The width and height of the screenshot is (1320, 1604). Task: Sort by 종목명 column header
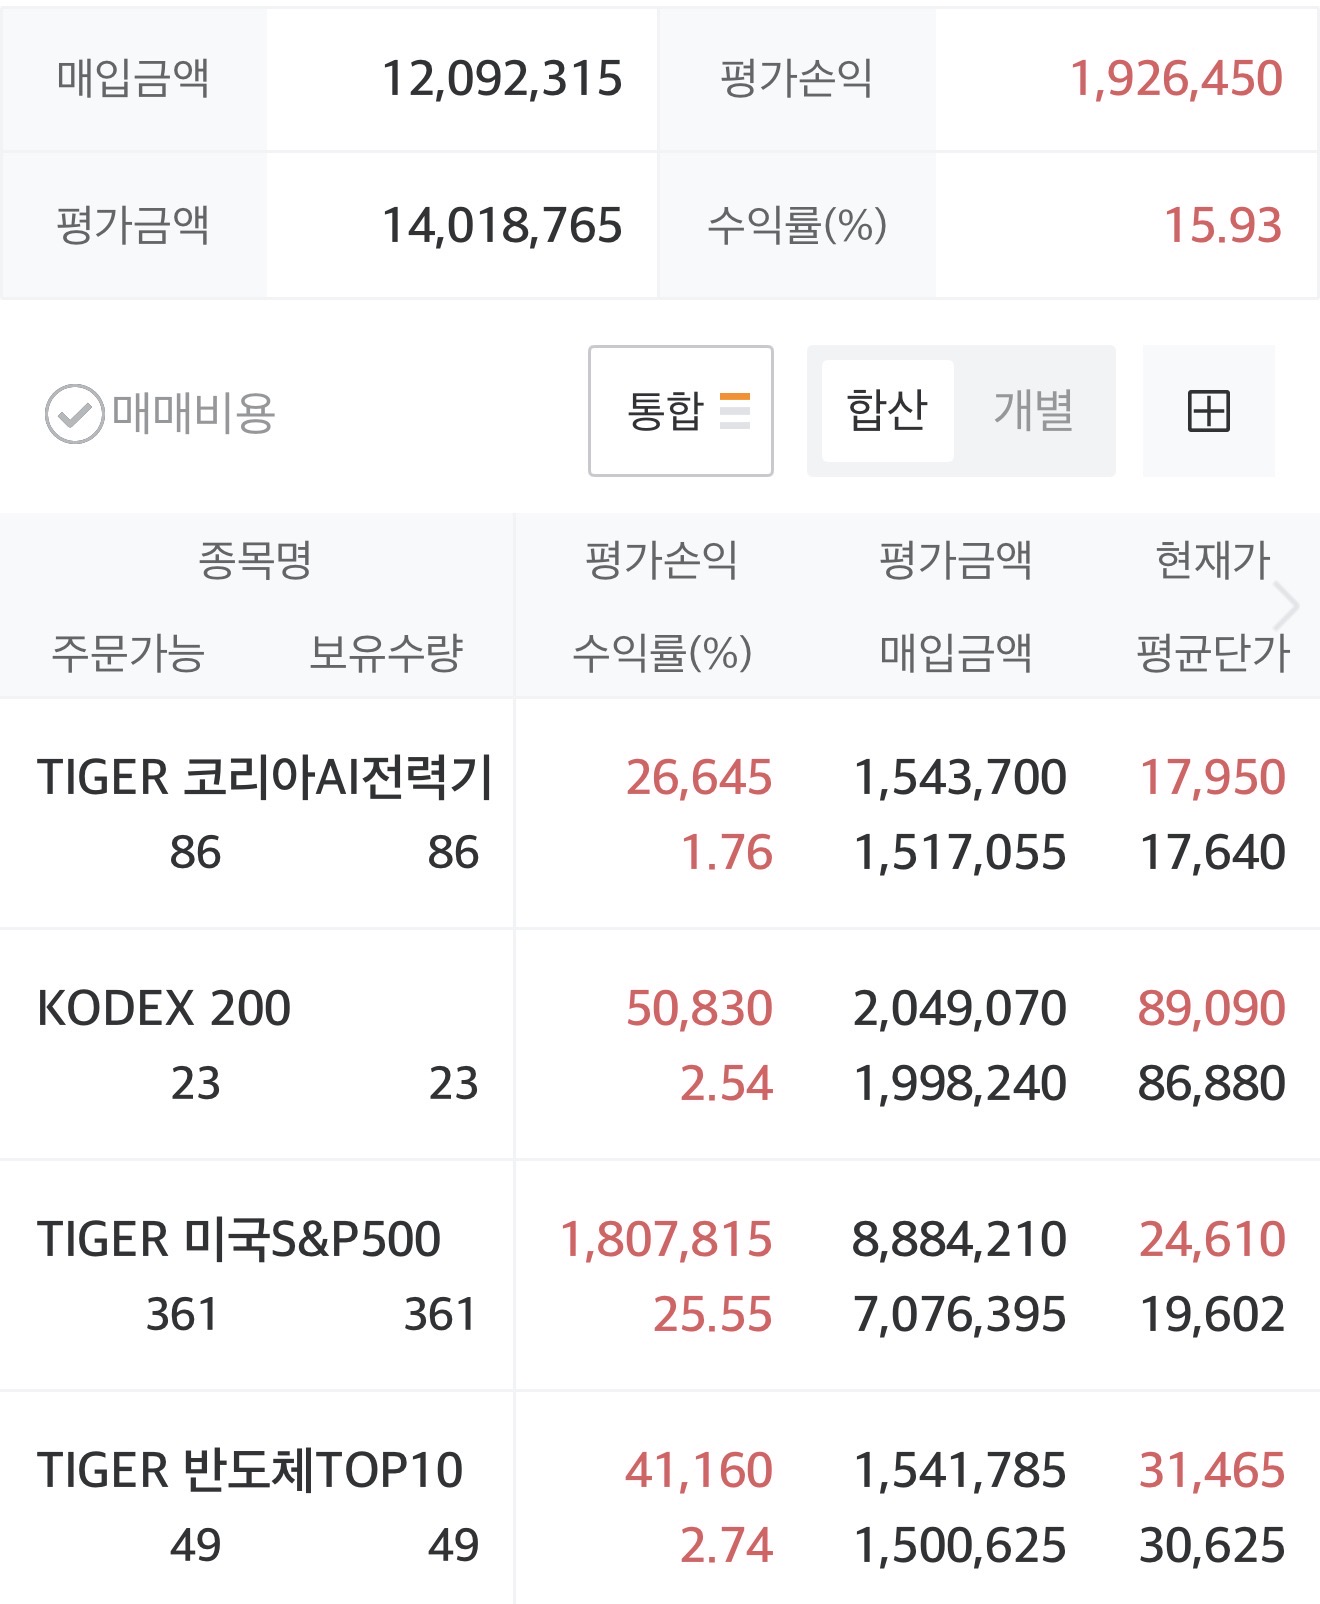pyautogui.click(x=255, y=560)
